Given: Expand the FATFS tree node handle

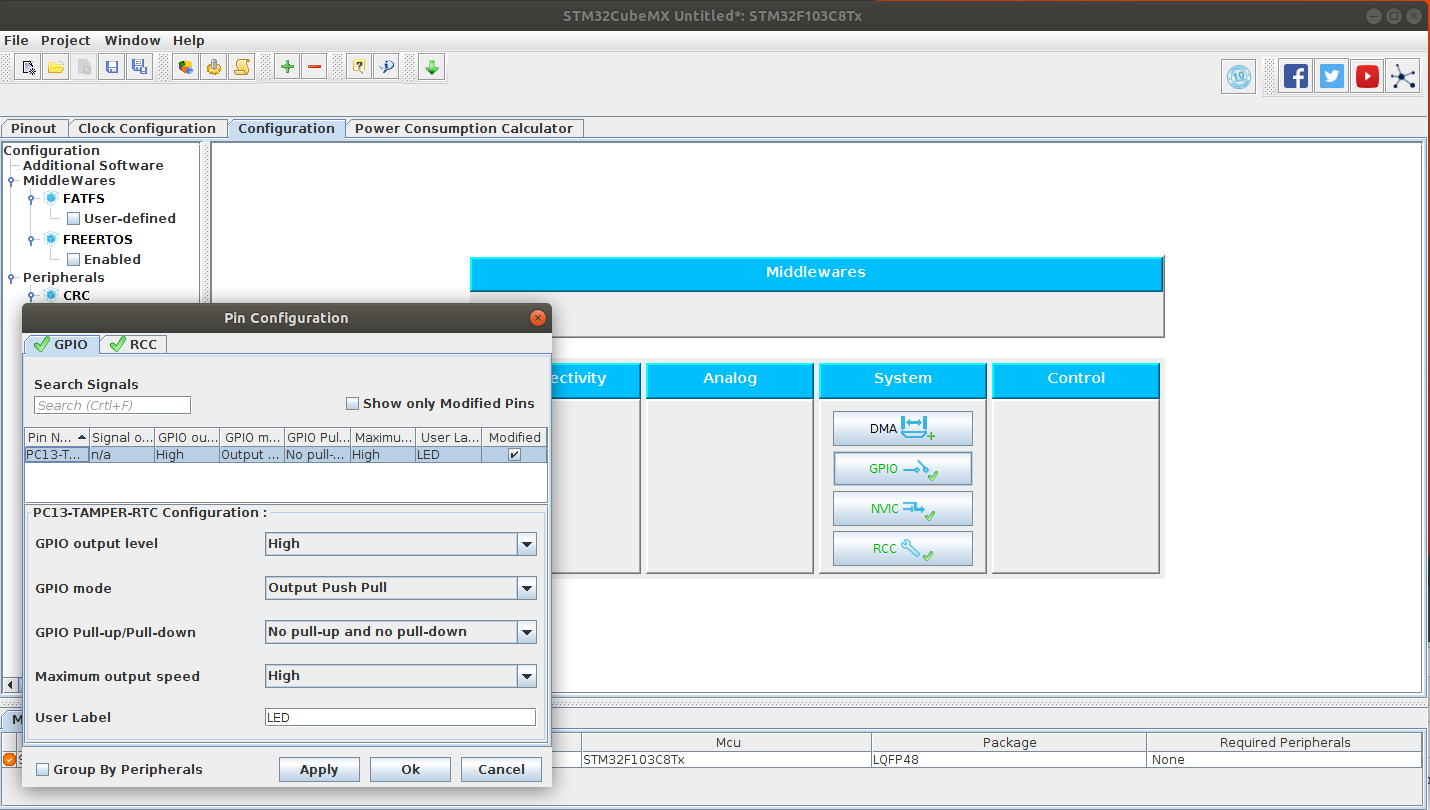Looking at the screenshot, I should click(32, 199).
